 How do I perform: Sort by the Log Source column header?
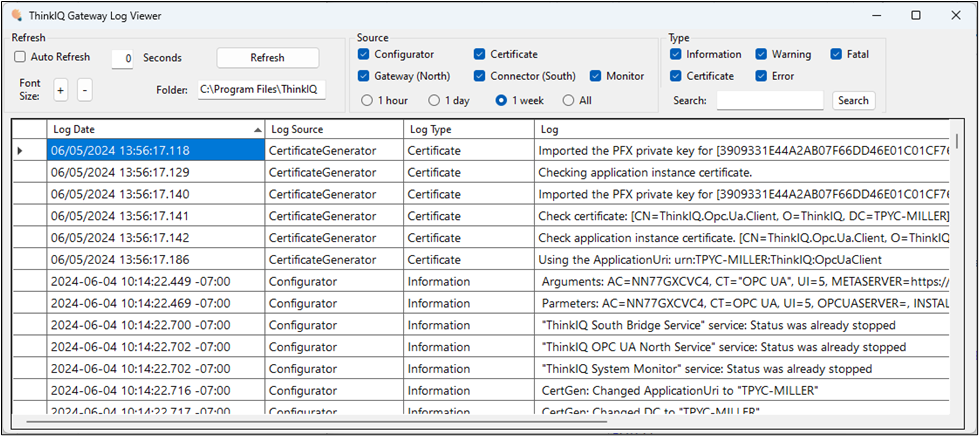[335, 130]
